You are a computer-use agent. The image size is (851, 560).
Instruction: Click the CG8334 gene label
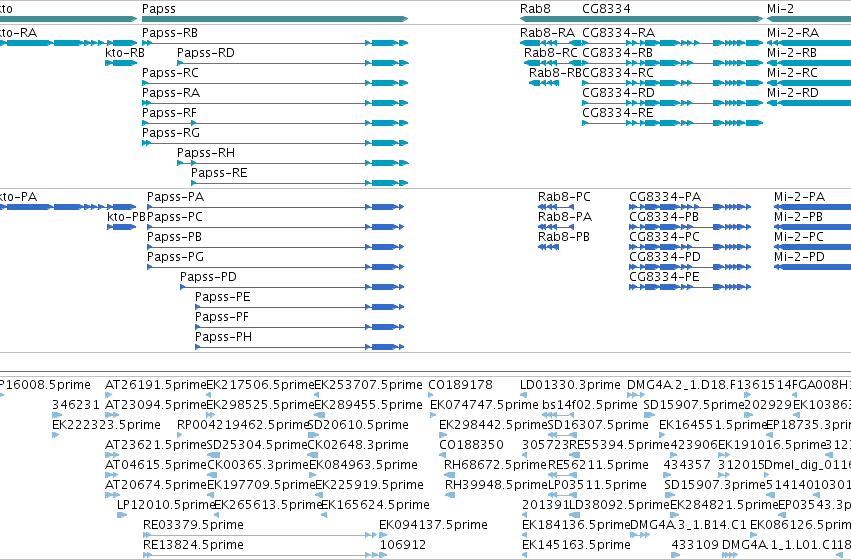click(x=606, y=9)
